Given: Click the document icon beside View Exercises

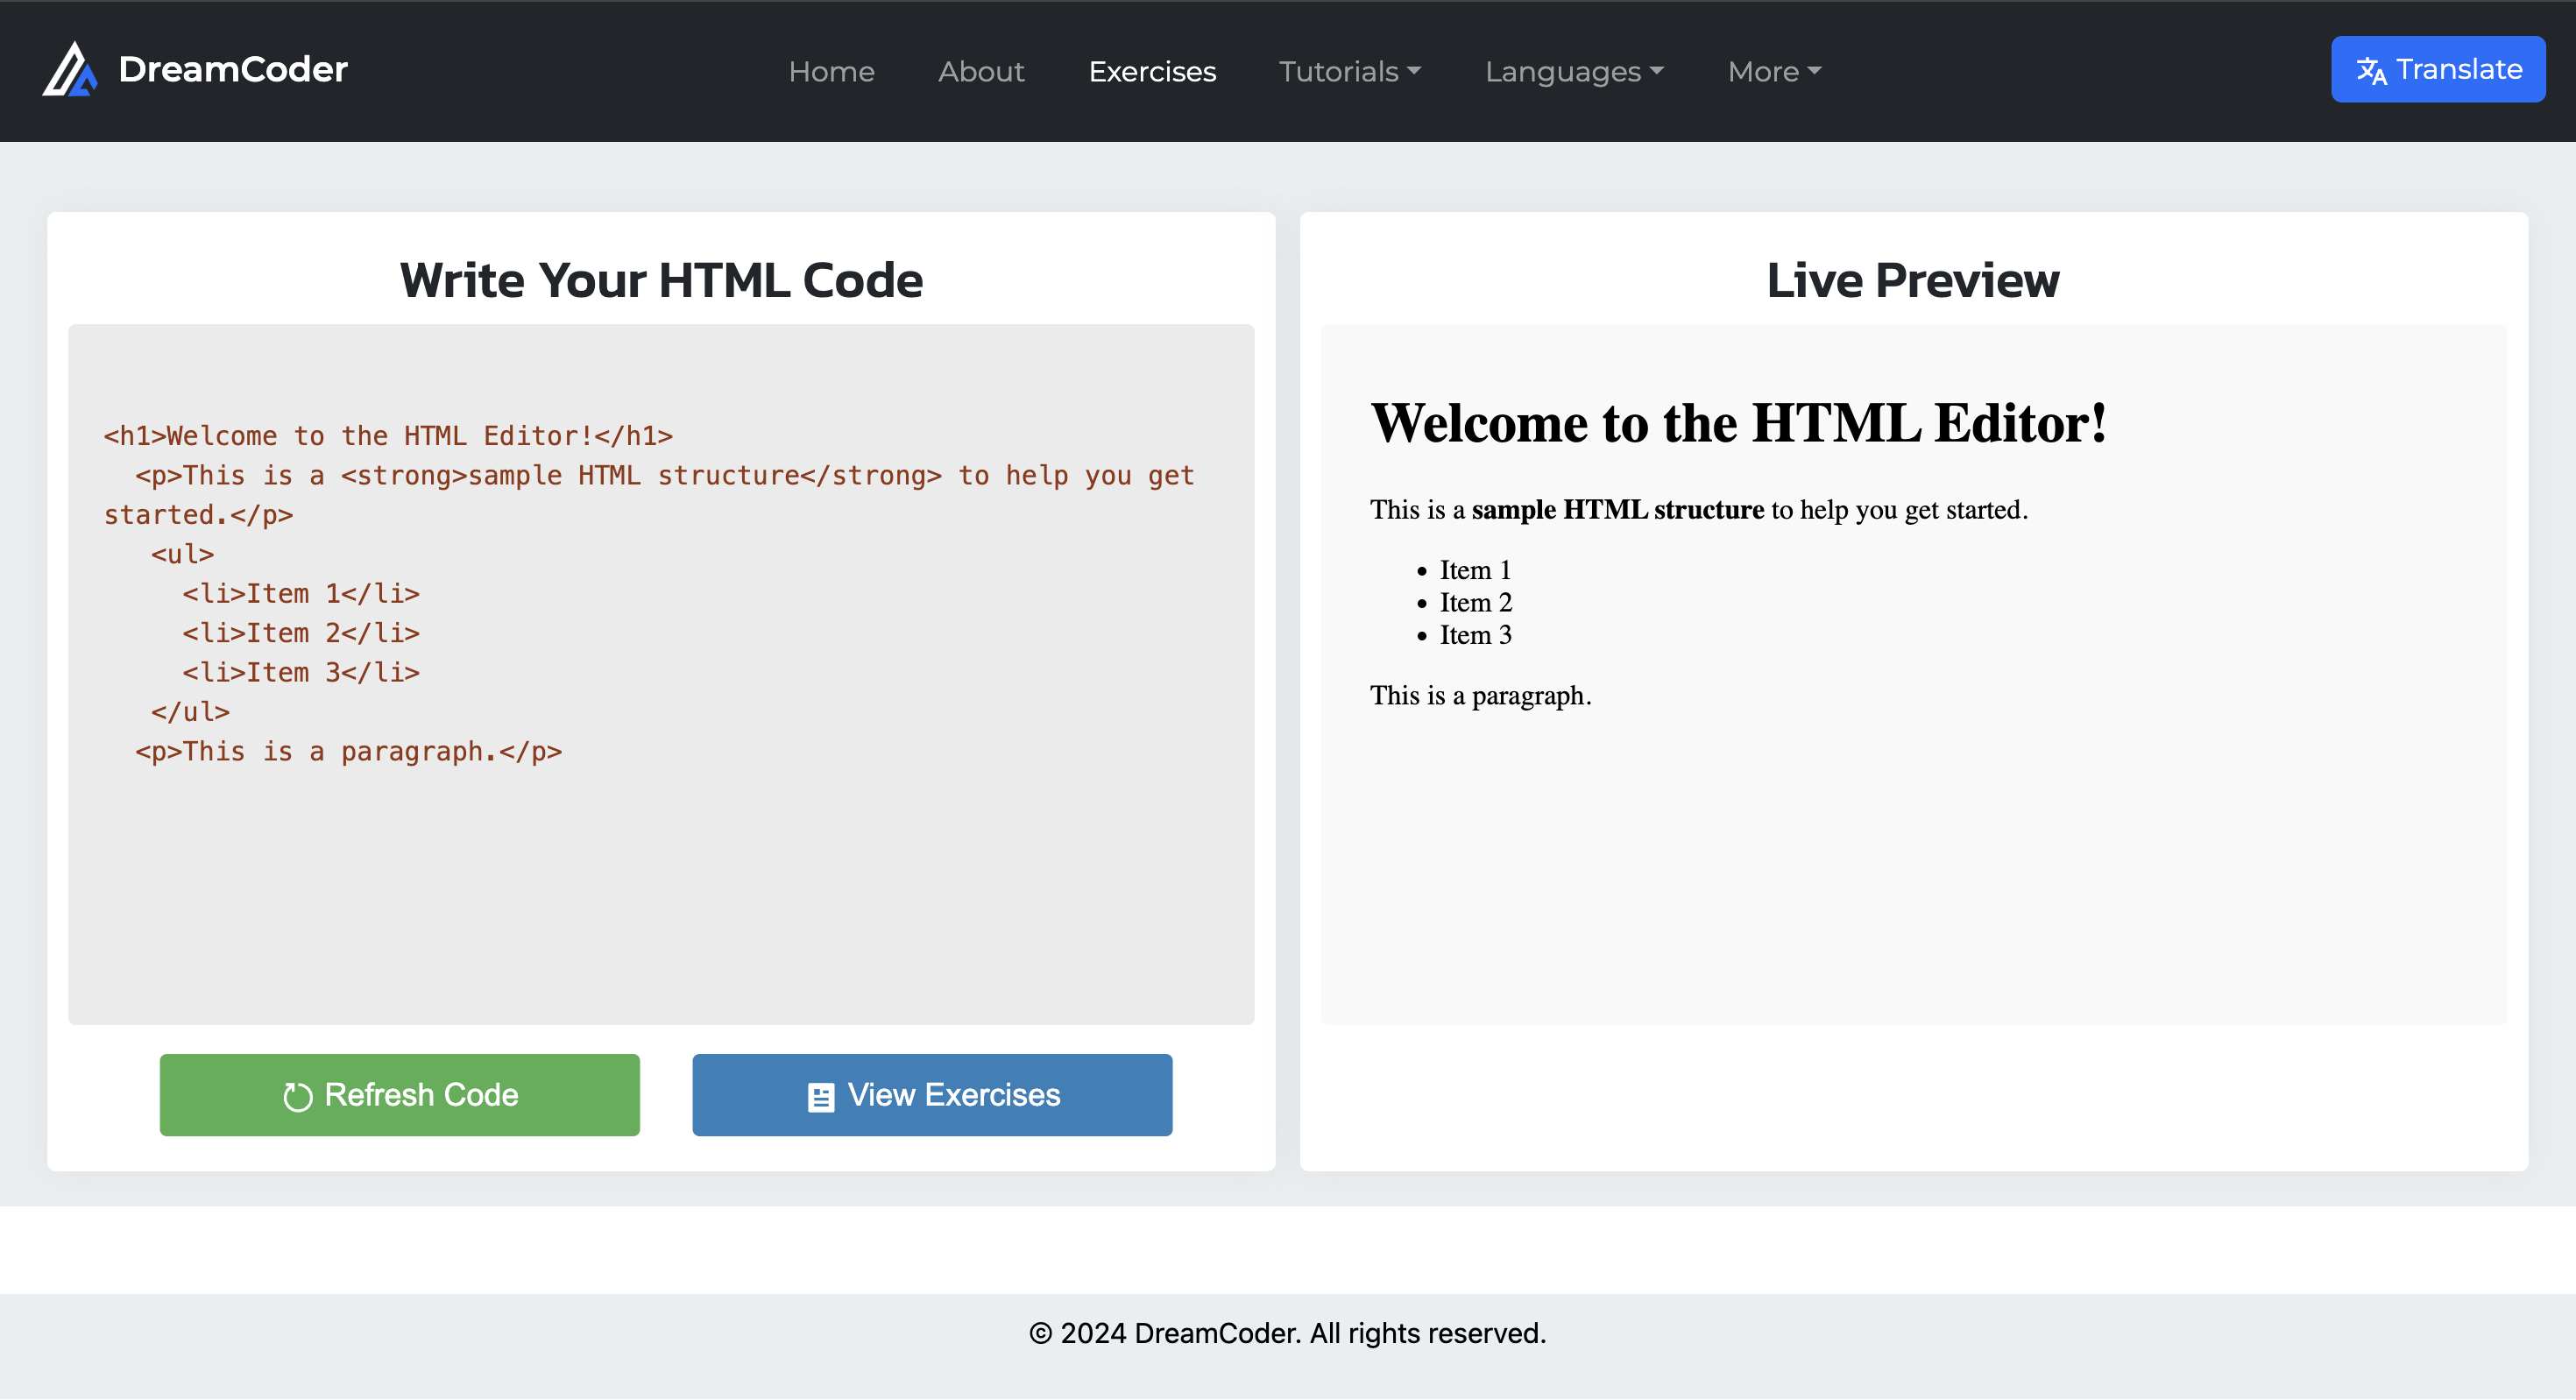Looking at the screenshot, I should (821, 1097).
